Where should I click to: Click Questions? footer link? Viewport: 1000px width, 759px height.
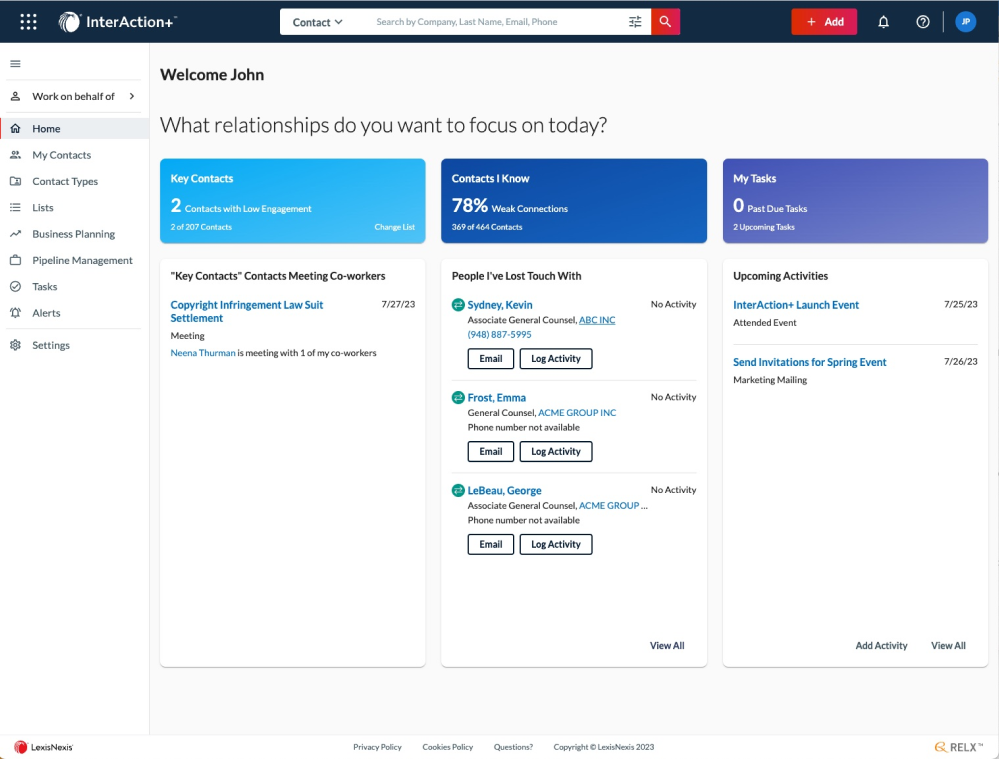tap(513, 747)
